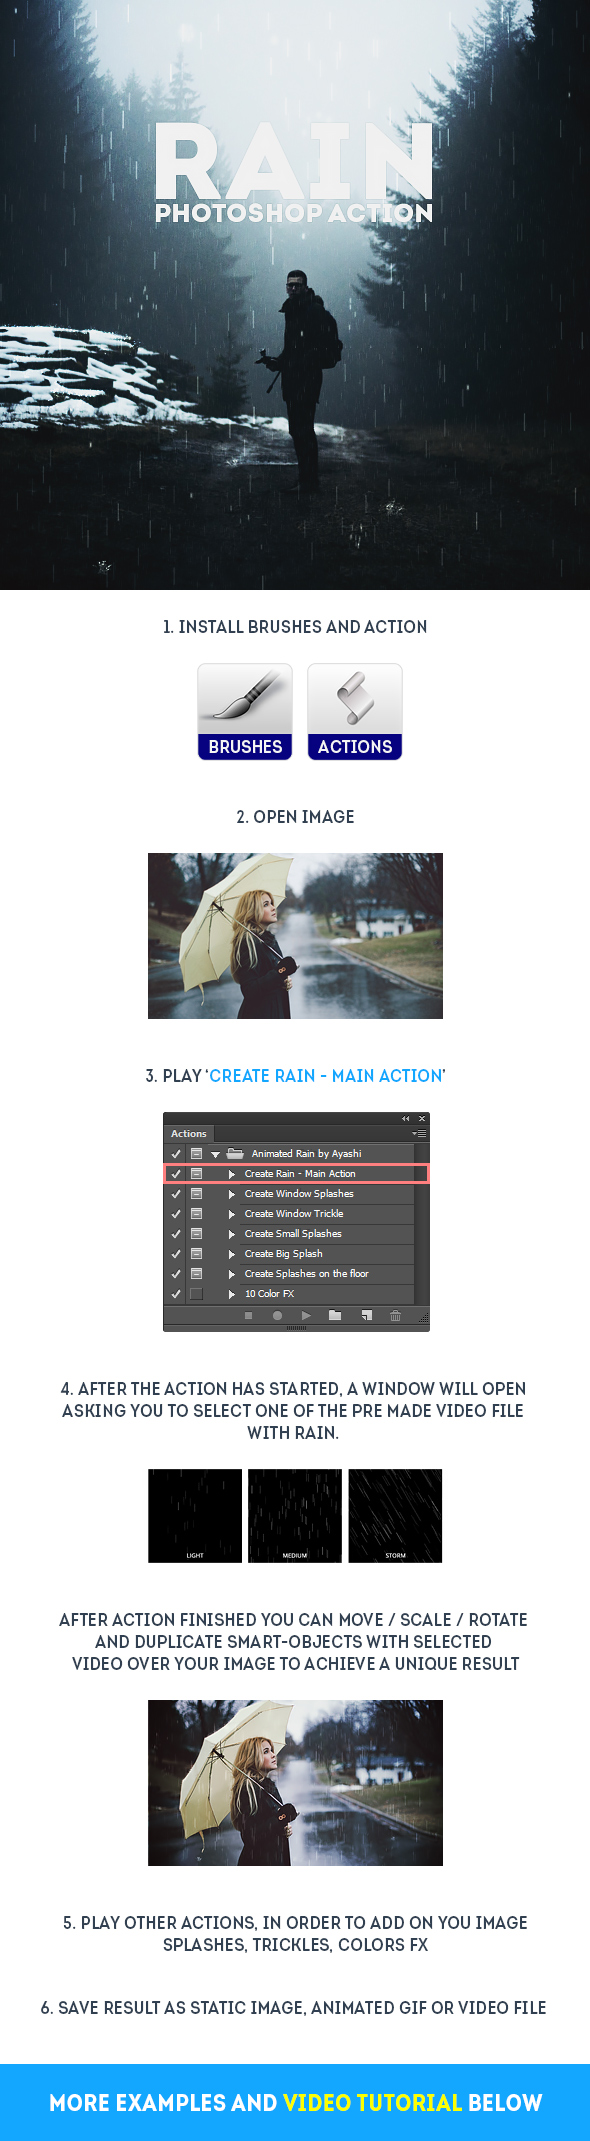Select the Create Window Trickle action text
590x2141 pixels.
[294, 1213]
